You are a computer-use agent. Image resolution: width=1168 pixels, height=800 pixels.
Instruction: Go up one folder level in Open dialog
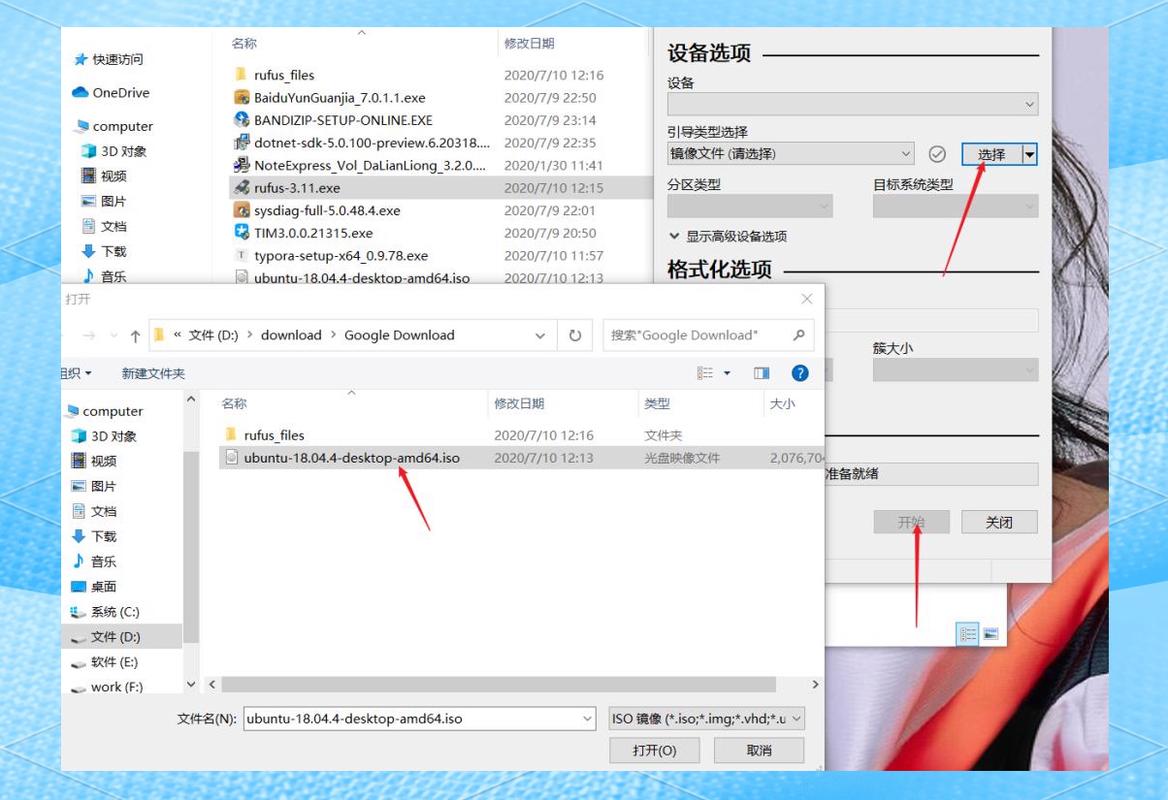(135, 336)
